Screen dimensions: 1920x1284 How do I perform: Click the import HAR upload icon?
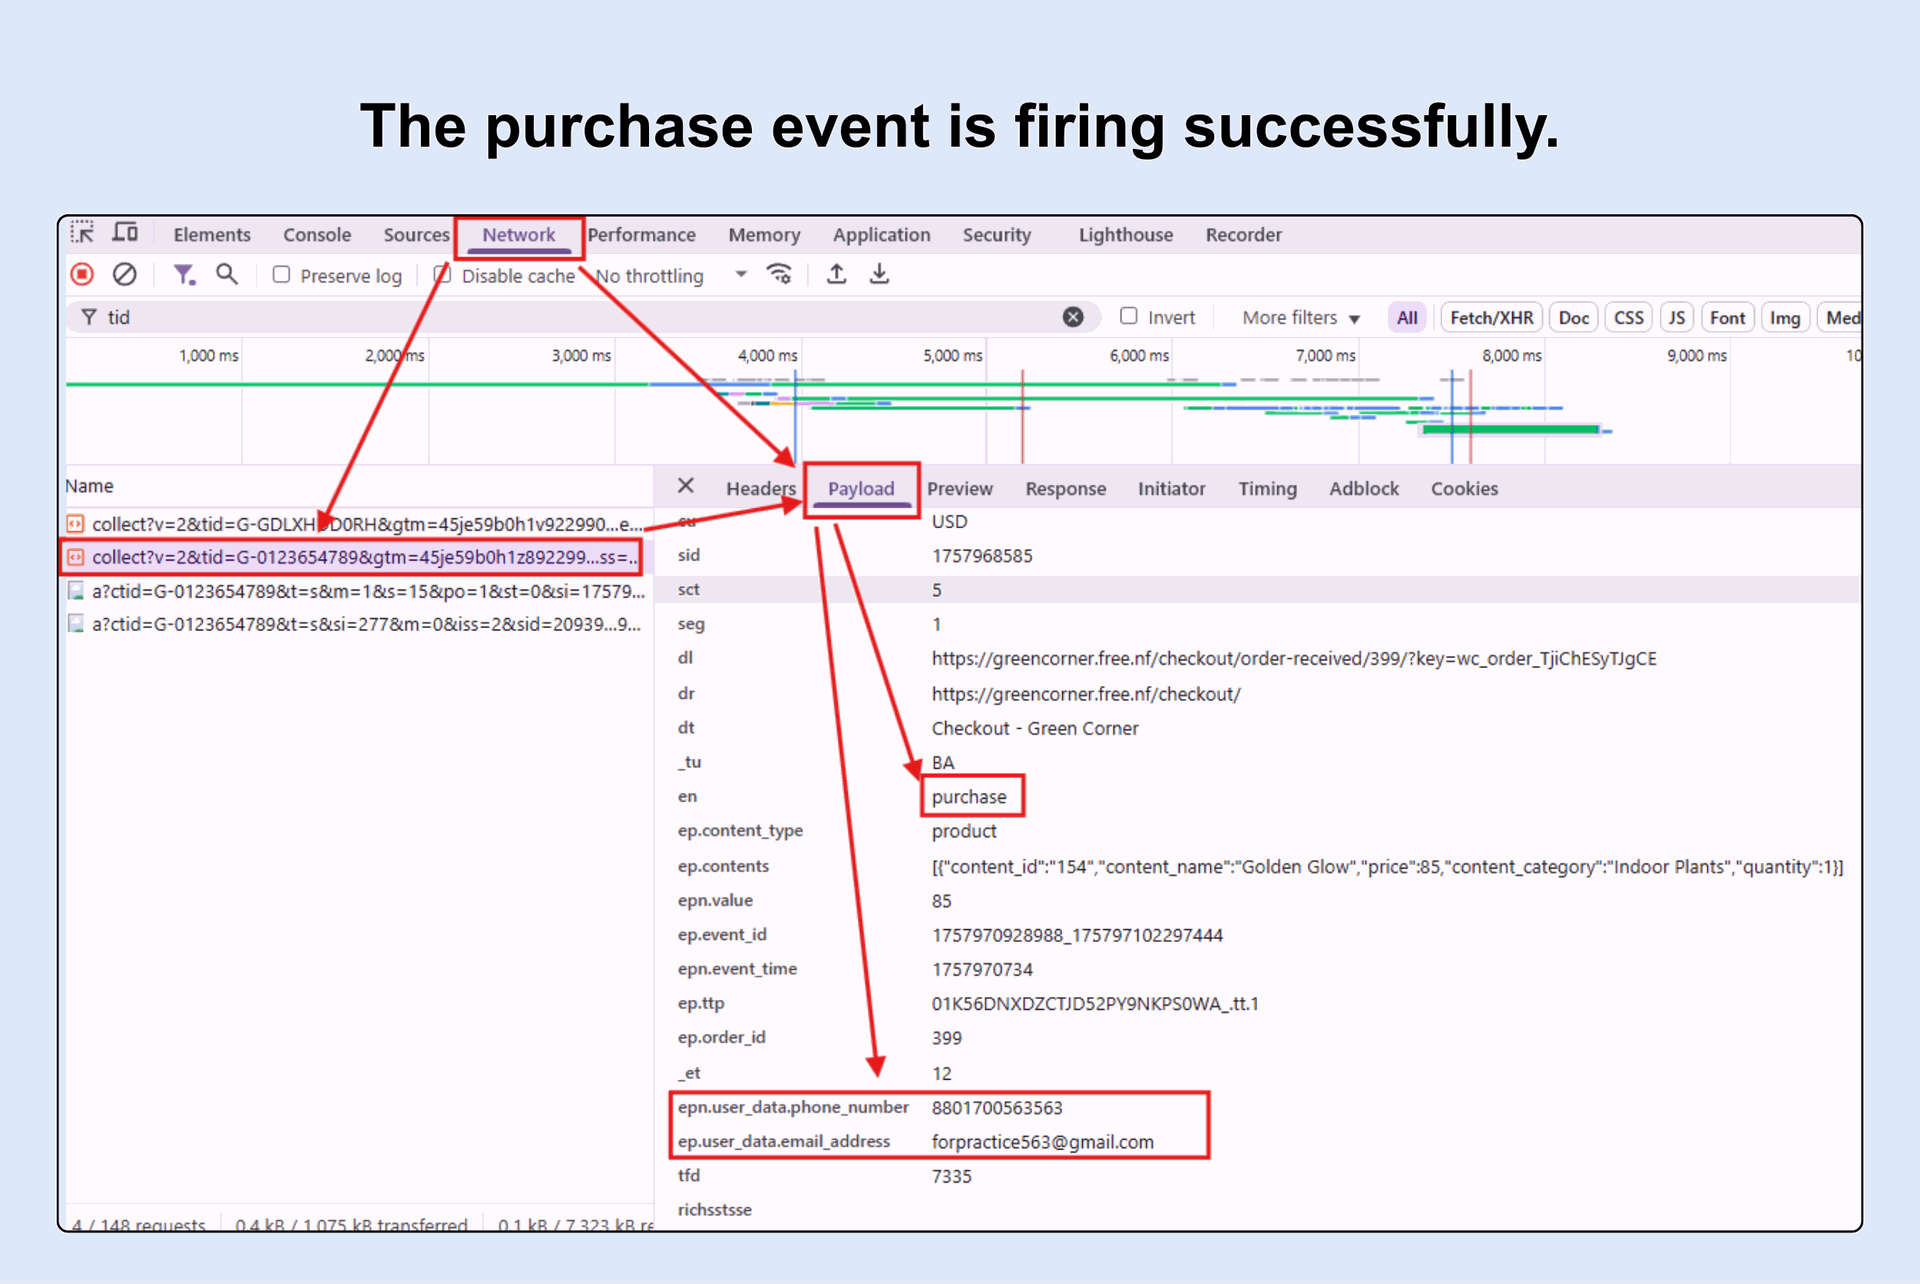(x=837, y=274)
